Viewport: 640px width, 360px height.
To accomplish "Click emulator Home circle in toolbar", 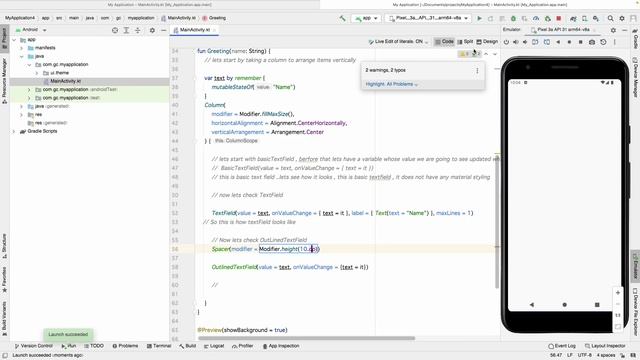I will coord(569,42).
